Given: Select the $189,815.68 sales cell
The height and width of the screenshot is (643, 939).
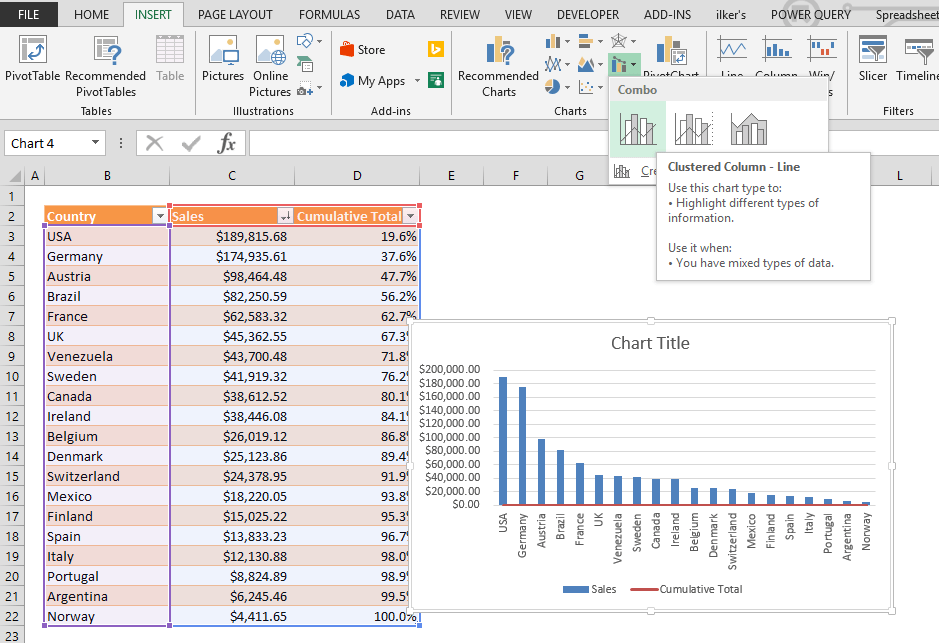Looking at the screenshot, I should pos(232,236).
